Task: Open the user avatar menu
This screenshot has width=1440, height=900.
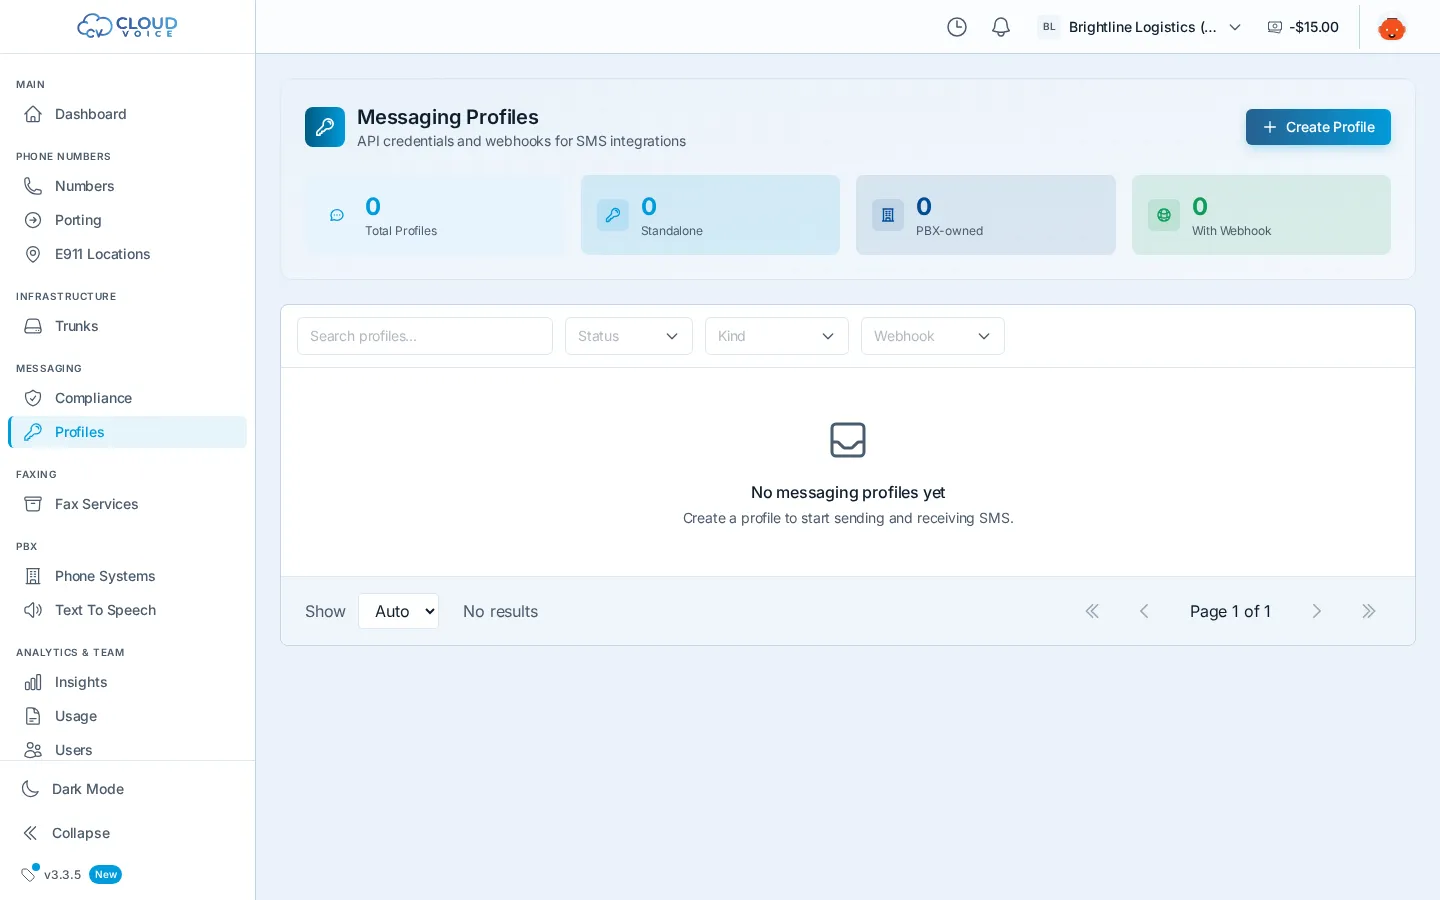Action: (x=1392, y=27)
